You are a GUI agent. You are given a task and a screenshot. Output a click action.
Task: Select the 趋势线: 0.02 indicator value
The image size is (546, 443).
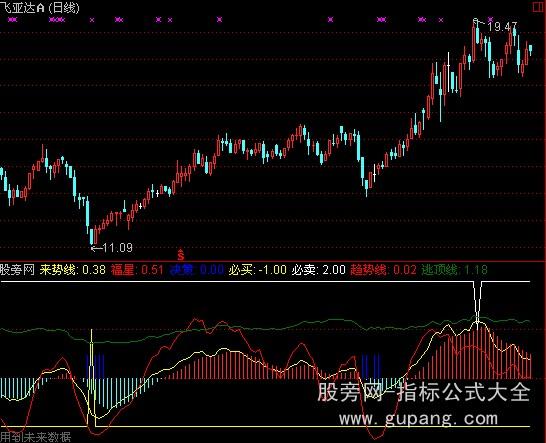[x=383, y=270]
